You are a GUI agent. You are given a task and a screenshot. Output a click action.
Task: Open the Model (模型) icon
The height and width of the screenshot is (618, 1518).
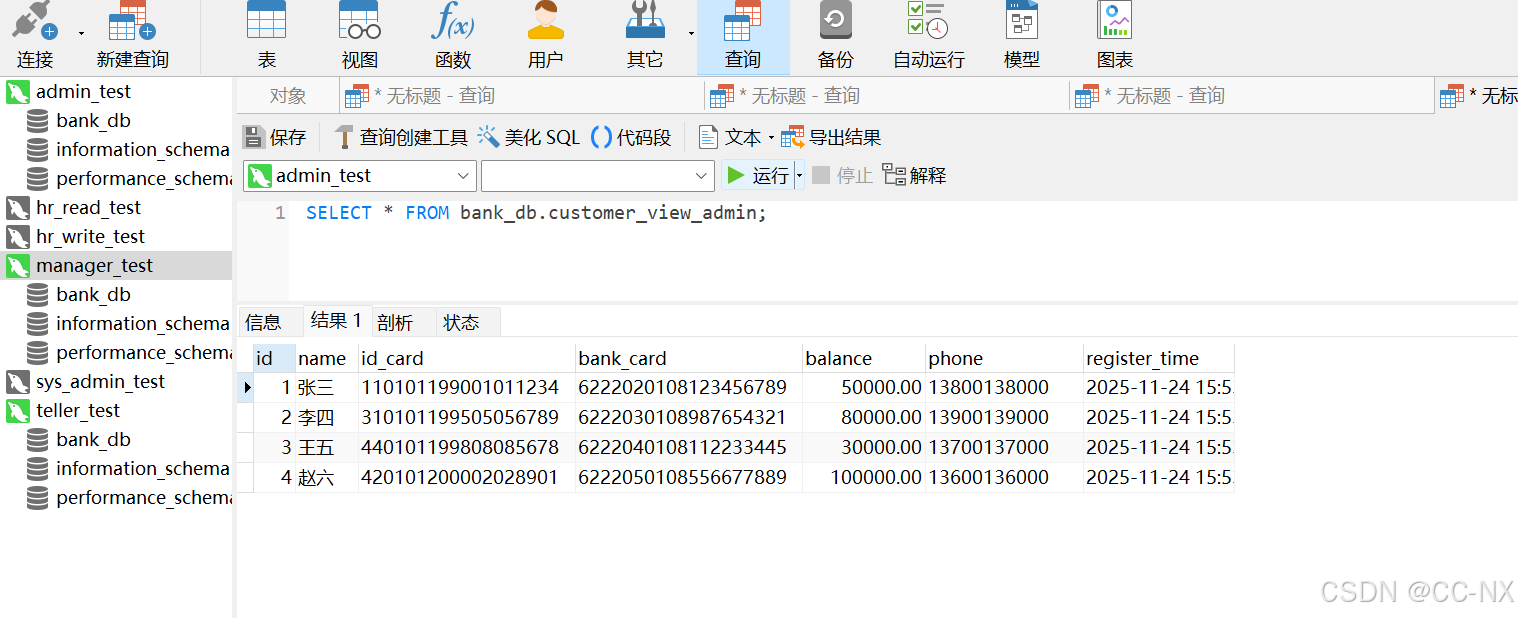pos(1021,20)
